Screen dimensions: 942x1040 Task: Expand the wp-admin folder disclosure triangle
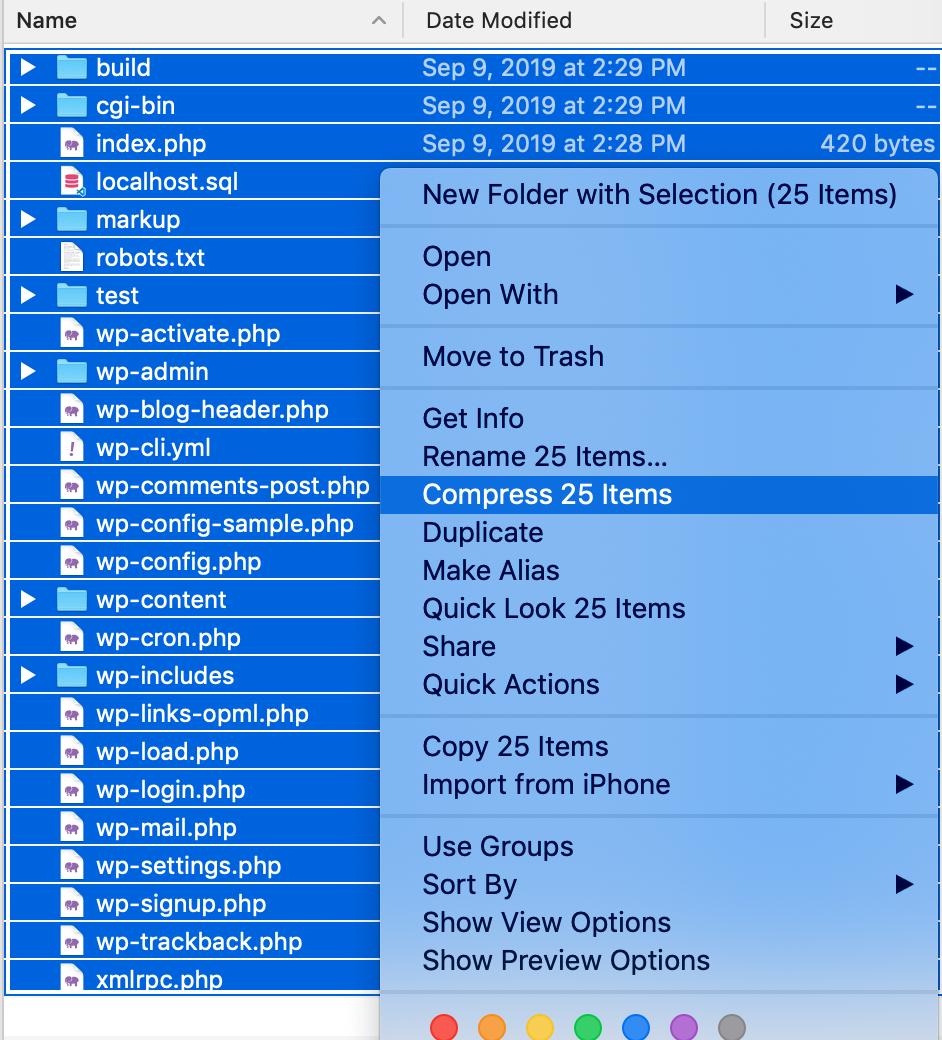pyautogui.click(x=28, y=371)
